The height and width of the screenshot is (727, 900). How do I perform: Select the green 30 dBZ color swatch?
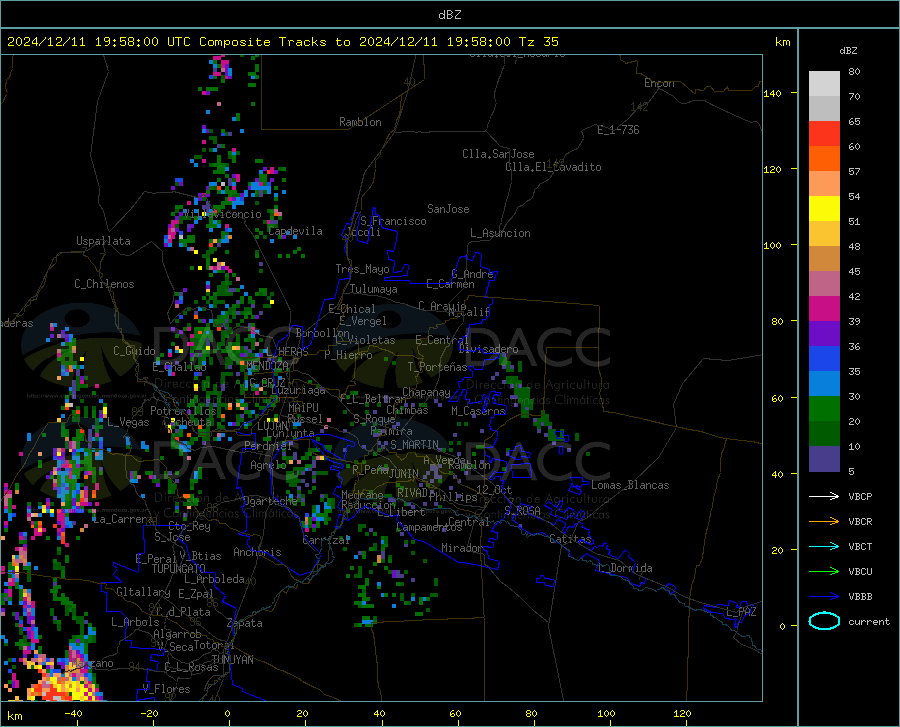pyautogui.click(x=824, y=409)
